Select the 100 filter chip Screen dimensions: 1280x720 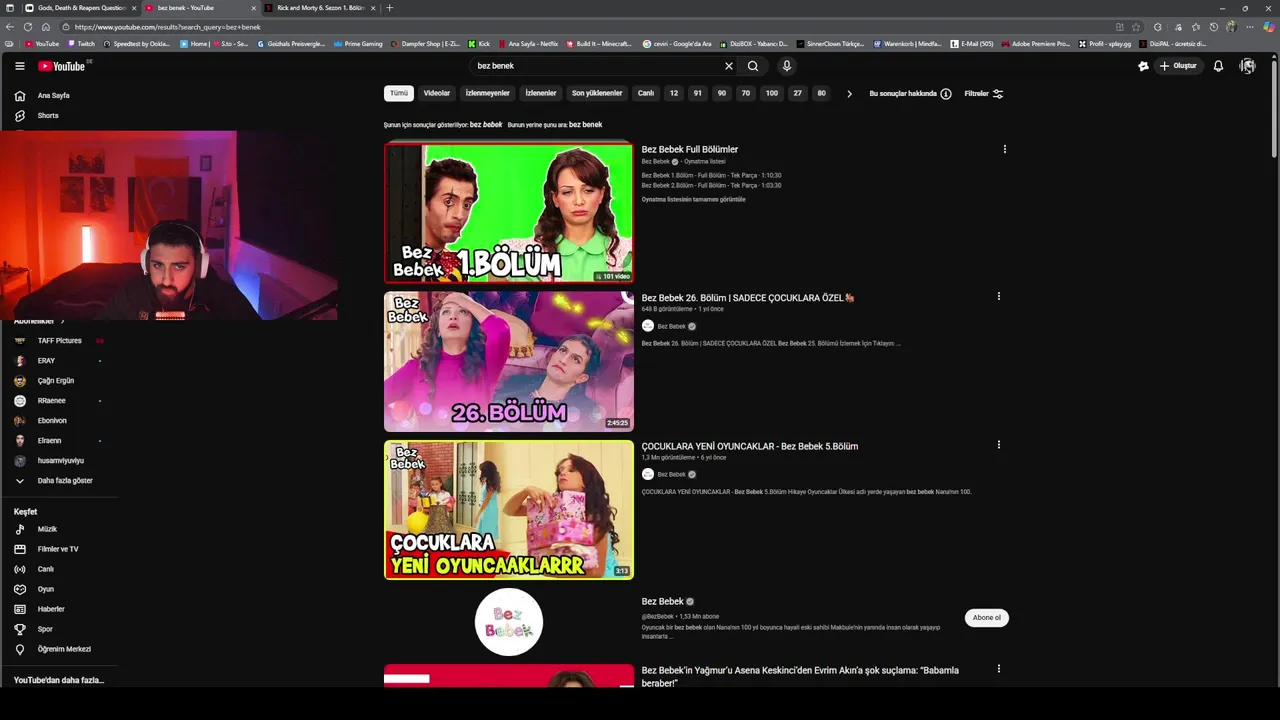tap(772, 93)
